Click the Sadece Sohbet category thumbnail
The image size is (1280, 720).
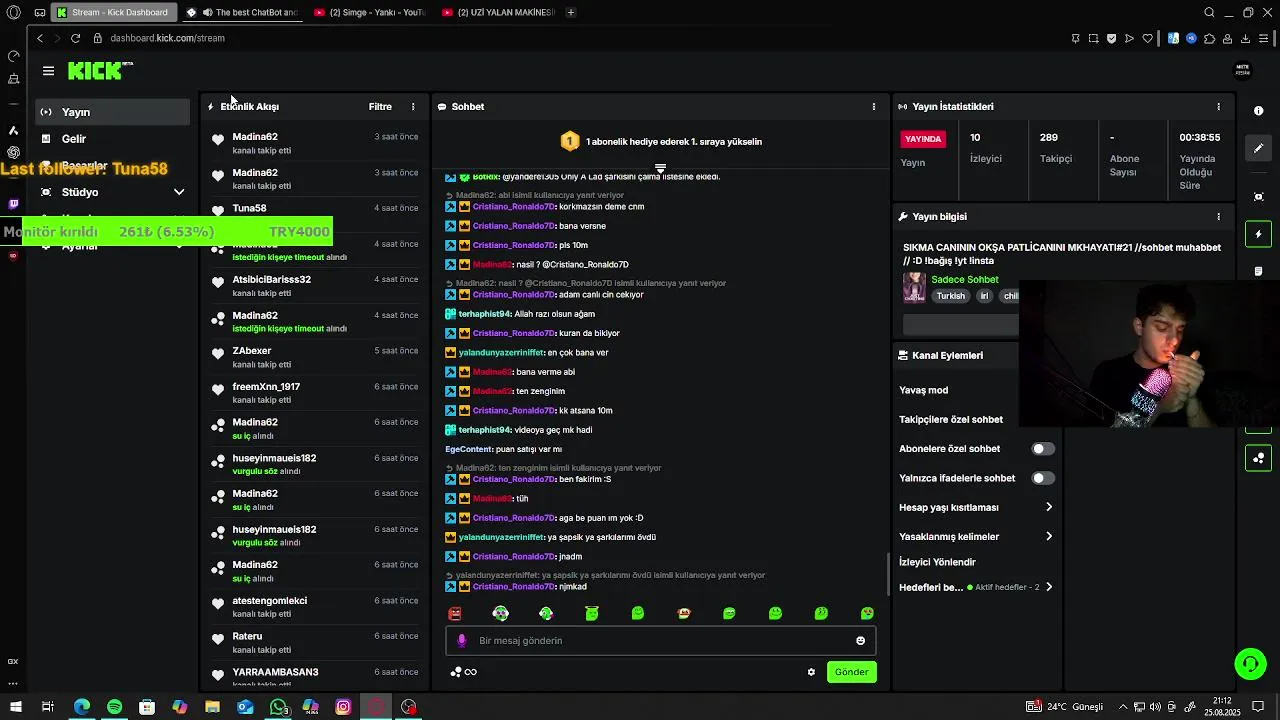tap(914, 287)
